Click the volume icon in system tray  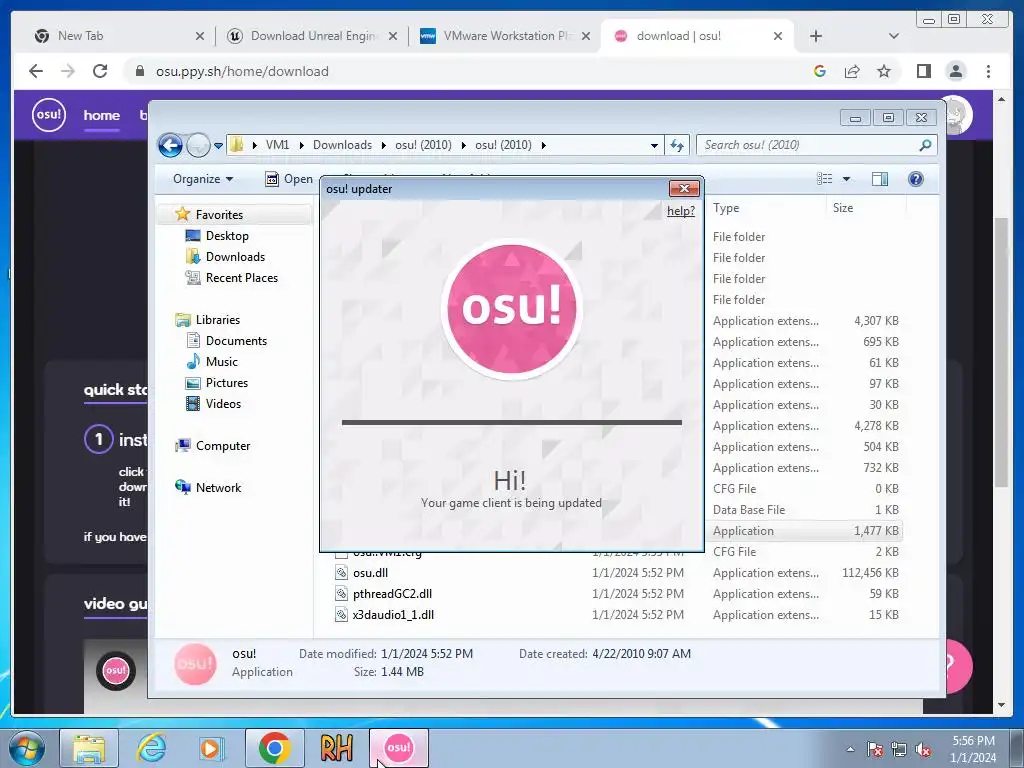[x=923, y=750]
